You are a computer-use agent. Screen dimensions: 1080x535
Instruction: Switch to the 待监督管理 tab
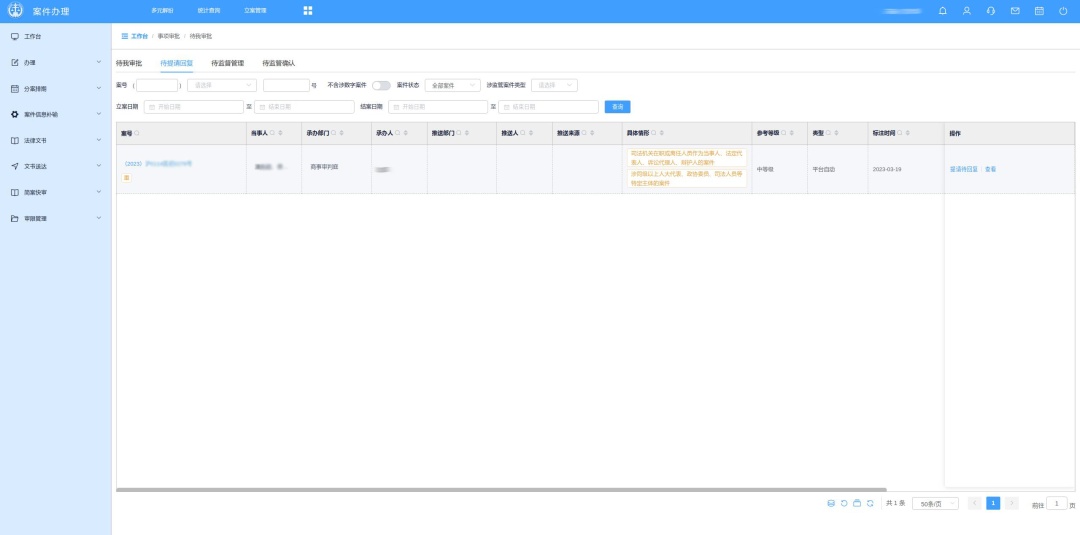click(x=227, y=63)
